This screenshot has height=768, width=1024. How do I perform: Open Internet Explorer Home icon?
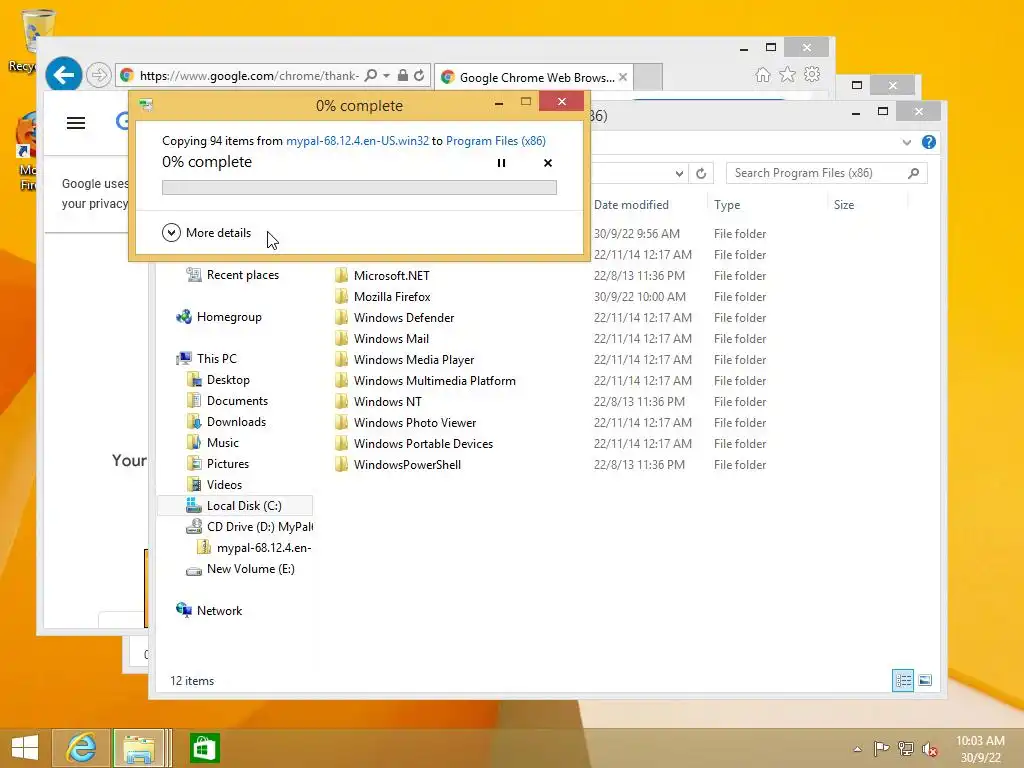point(763,75)
